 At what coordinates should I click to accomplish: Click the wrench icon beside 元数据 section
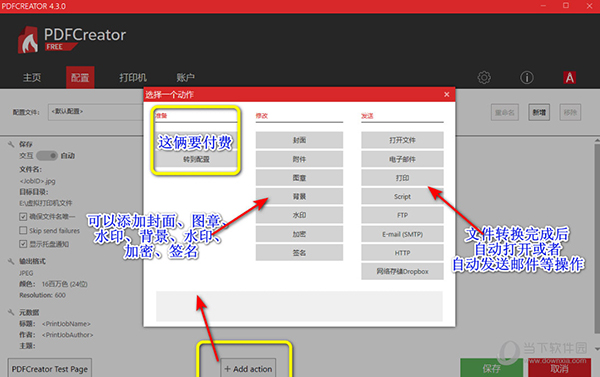point(11,312)
